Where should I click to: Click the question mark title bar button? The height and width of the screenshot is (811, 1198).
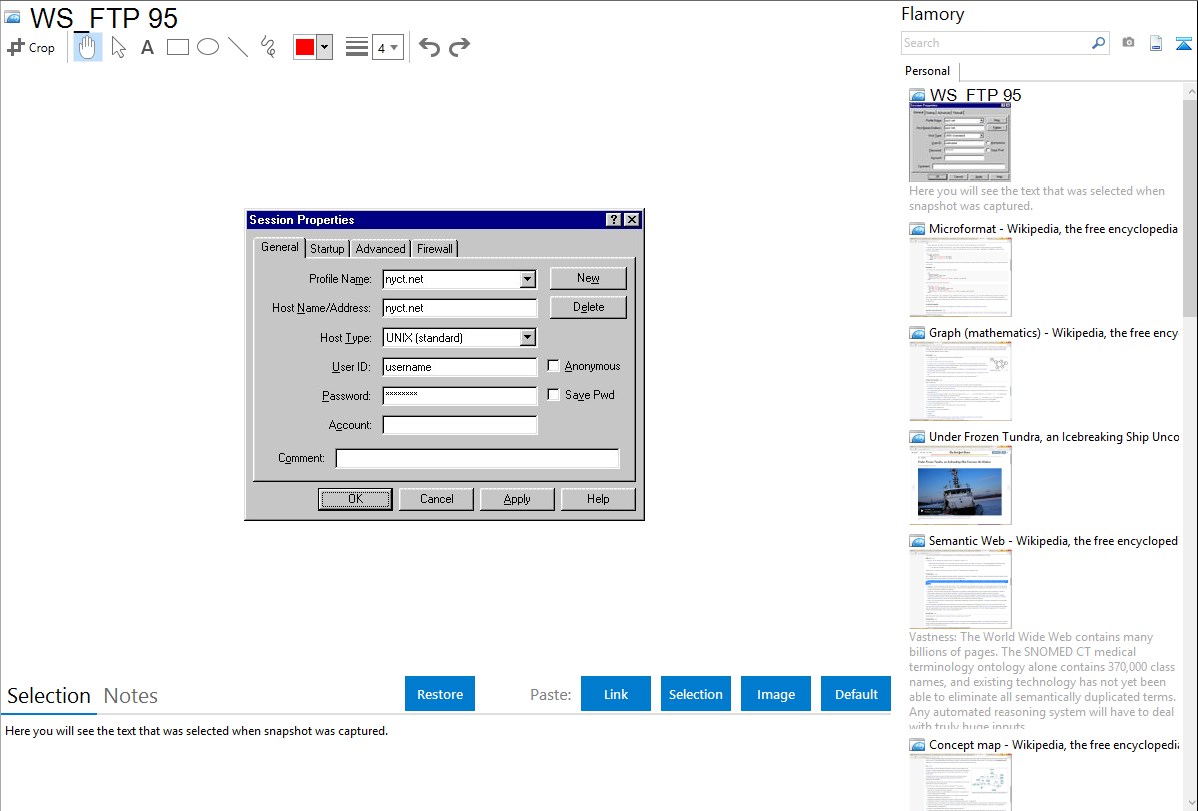(x=614, y=219)
